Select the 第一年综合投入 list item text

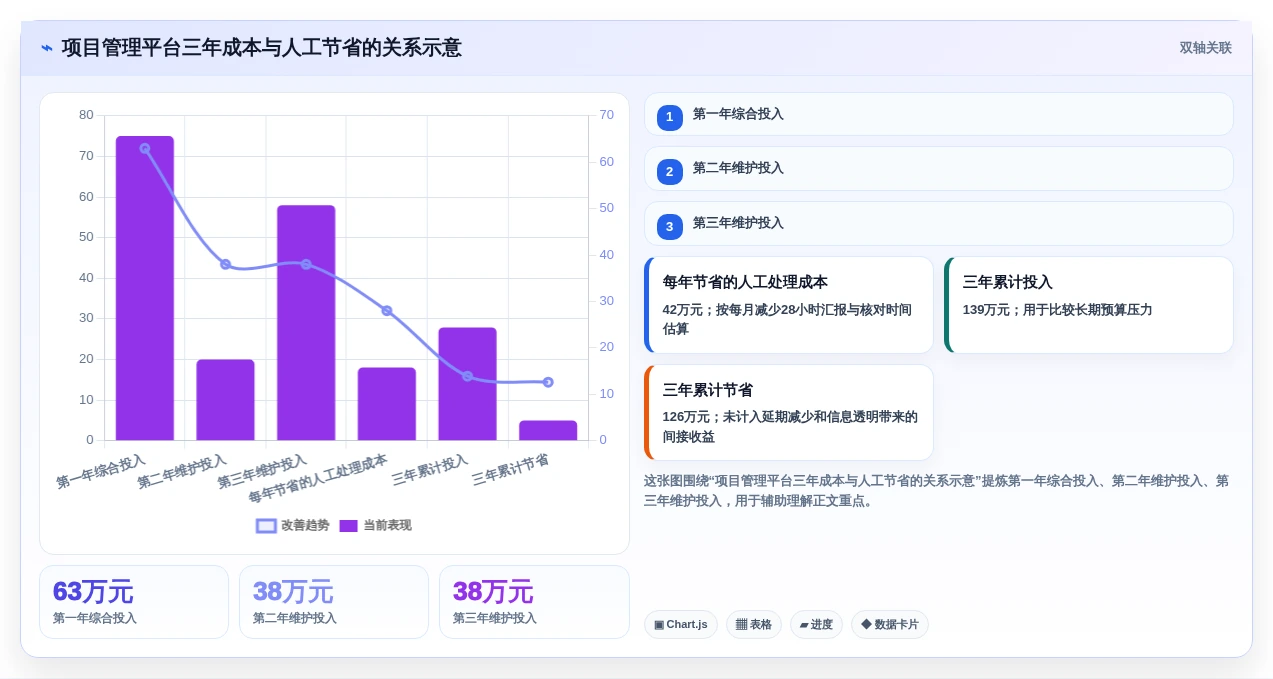(738, 114)
